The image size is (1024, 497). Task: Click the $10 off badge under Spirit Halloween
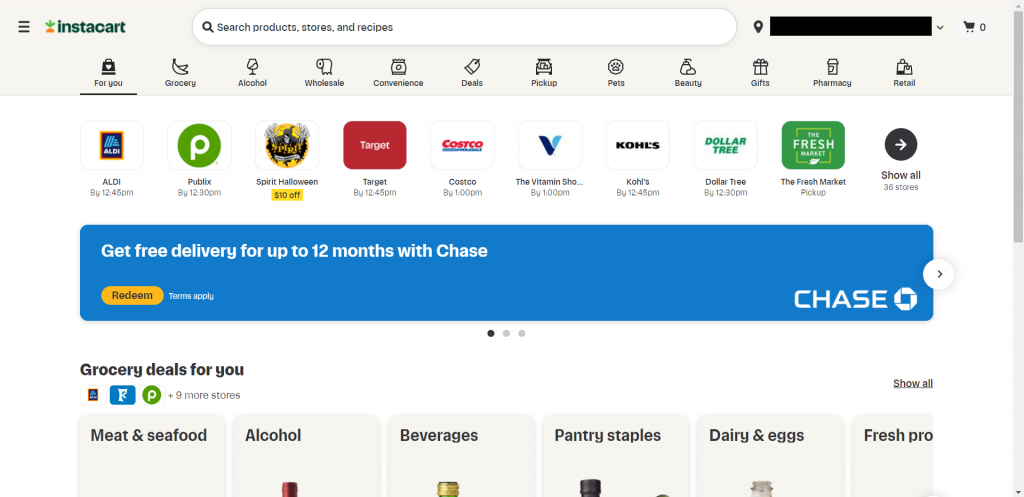pyautogui.click(x=287, y=195)
